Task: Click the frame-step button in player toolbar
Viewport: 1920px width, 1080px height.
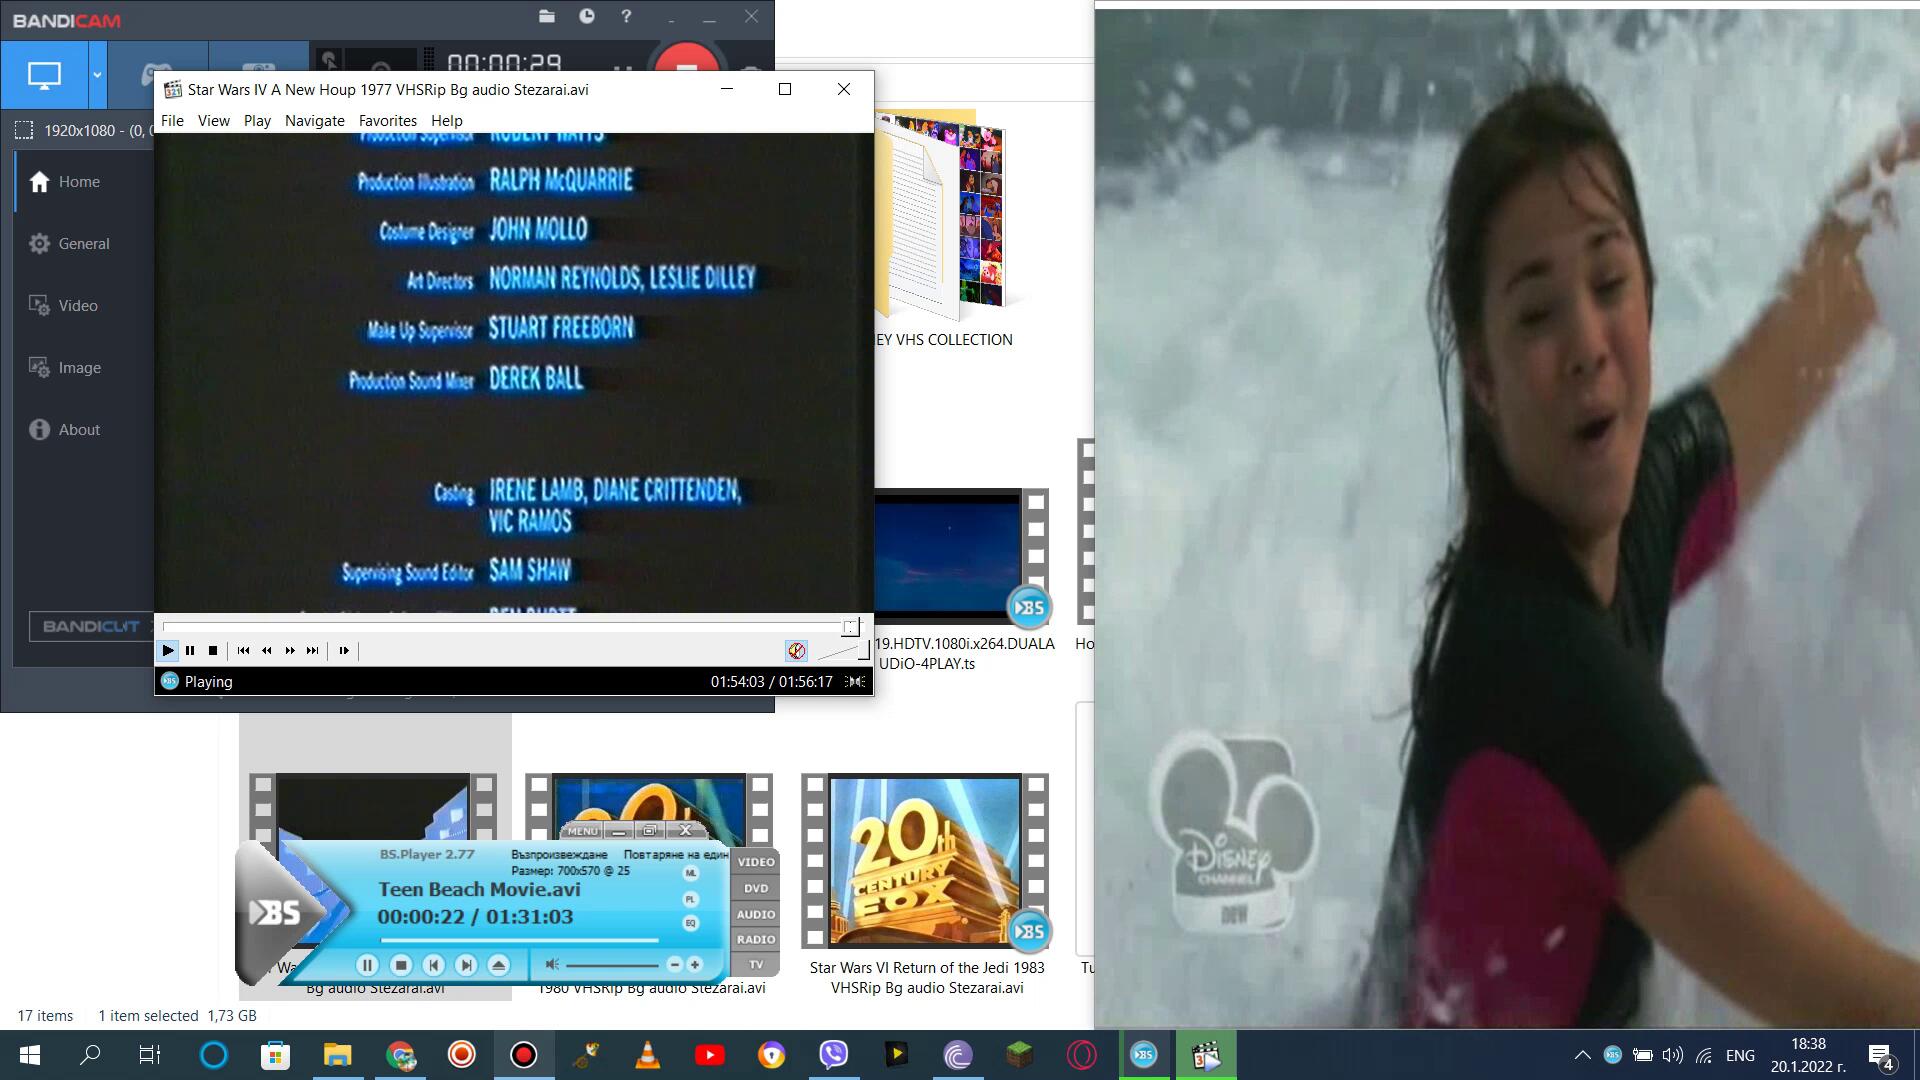Action: [x=344, y=651]
